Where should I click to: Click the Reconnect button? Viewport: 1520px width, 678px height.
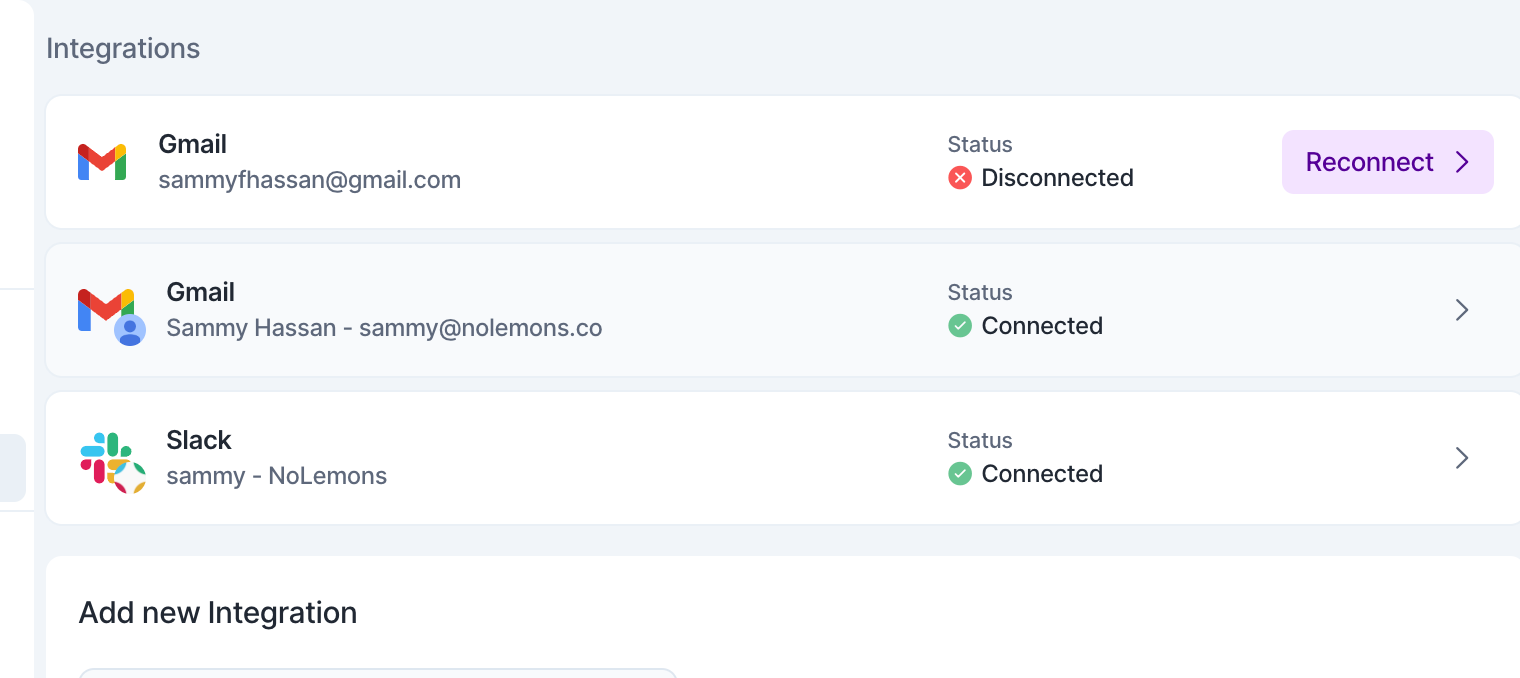(1388, 162)
